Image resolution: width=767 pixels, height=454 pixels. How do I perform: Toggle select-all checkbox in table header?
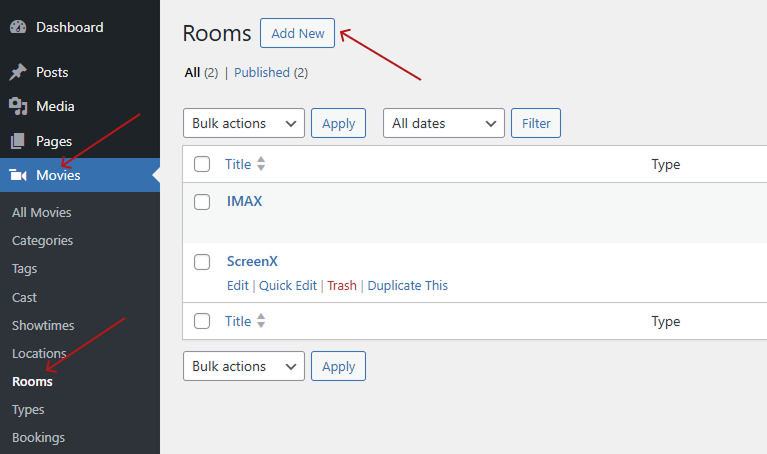click(202, 164)
